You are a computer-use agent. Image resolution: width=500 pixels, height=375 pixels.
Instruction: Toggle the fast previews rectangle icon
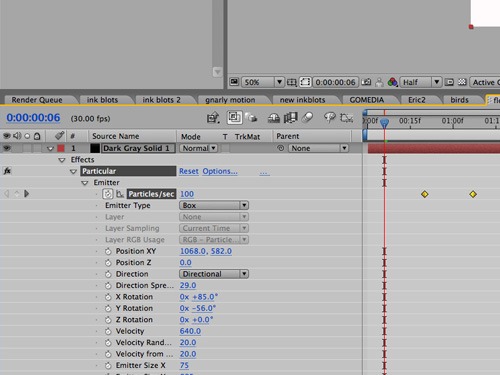point(449,82)
